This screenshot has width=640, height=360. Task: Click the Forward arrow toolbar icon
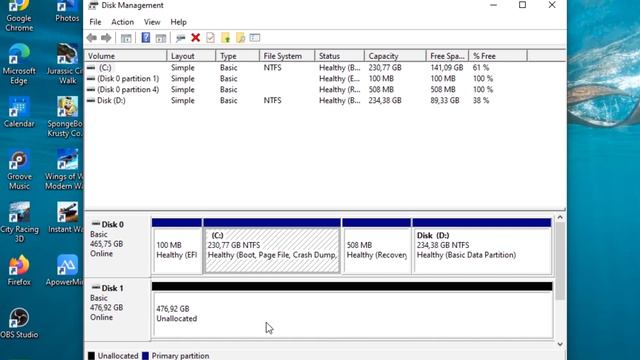[x=106, y=38]
